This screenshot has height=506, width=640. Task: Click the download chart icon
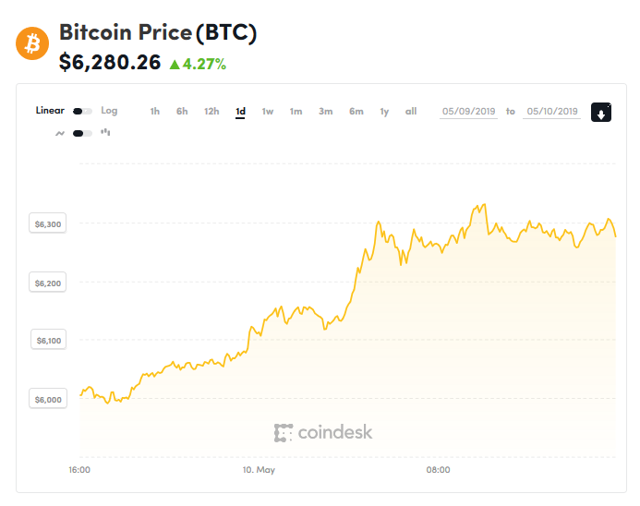click(x=601, y=112)
